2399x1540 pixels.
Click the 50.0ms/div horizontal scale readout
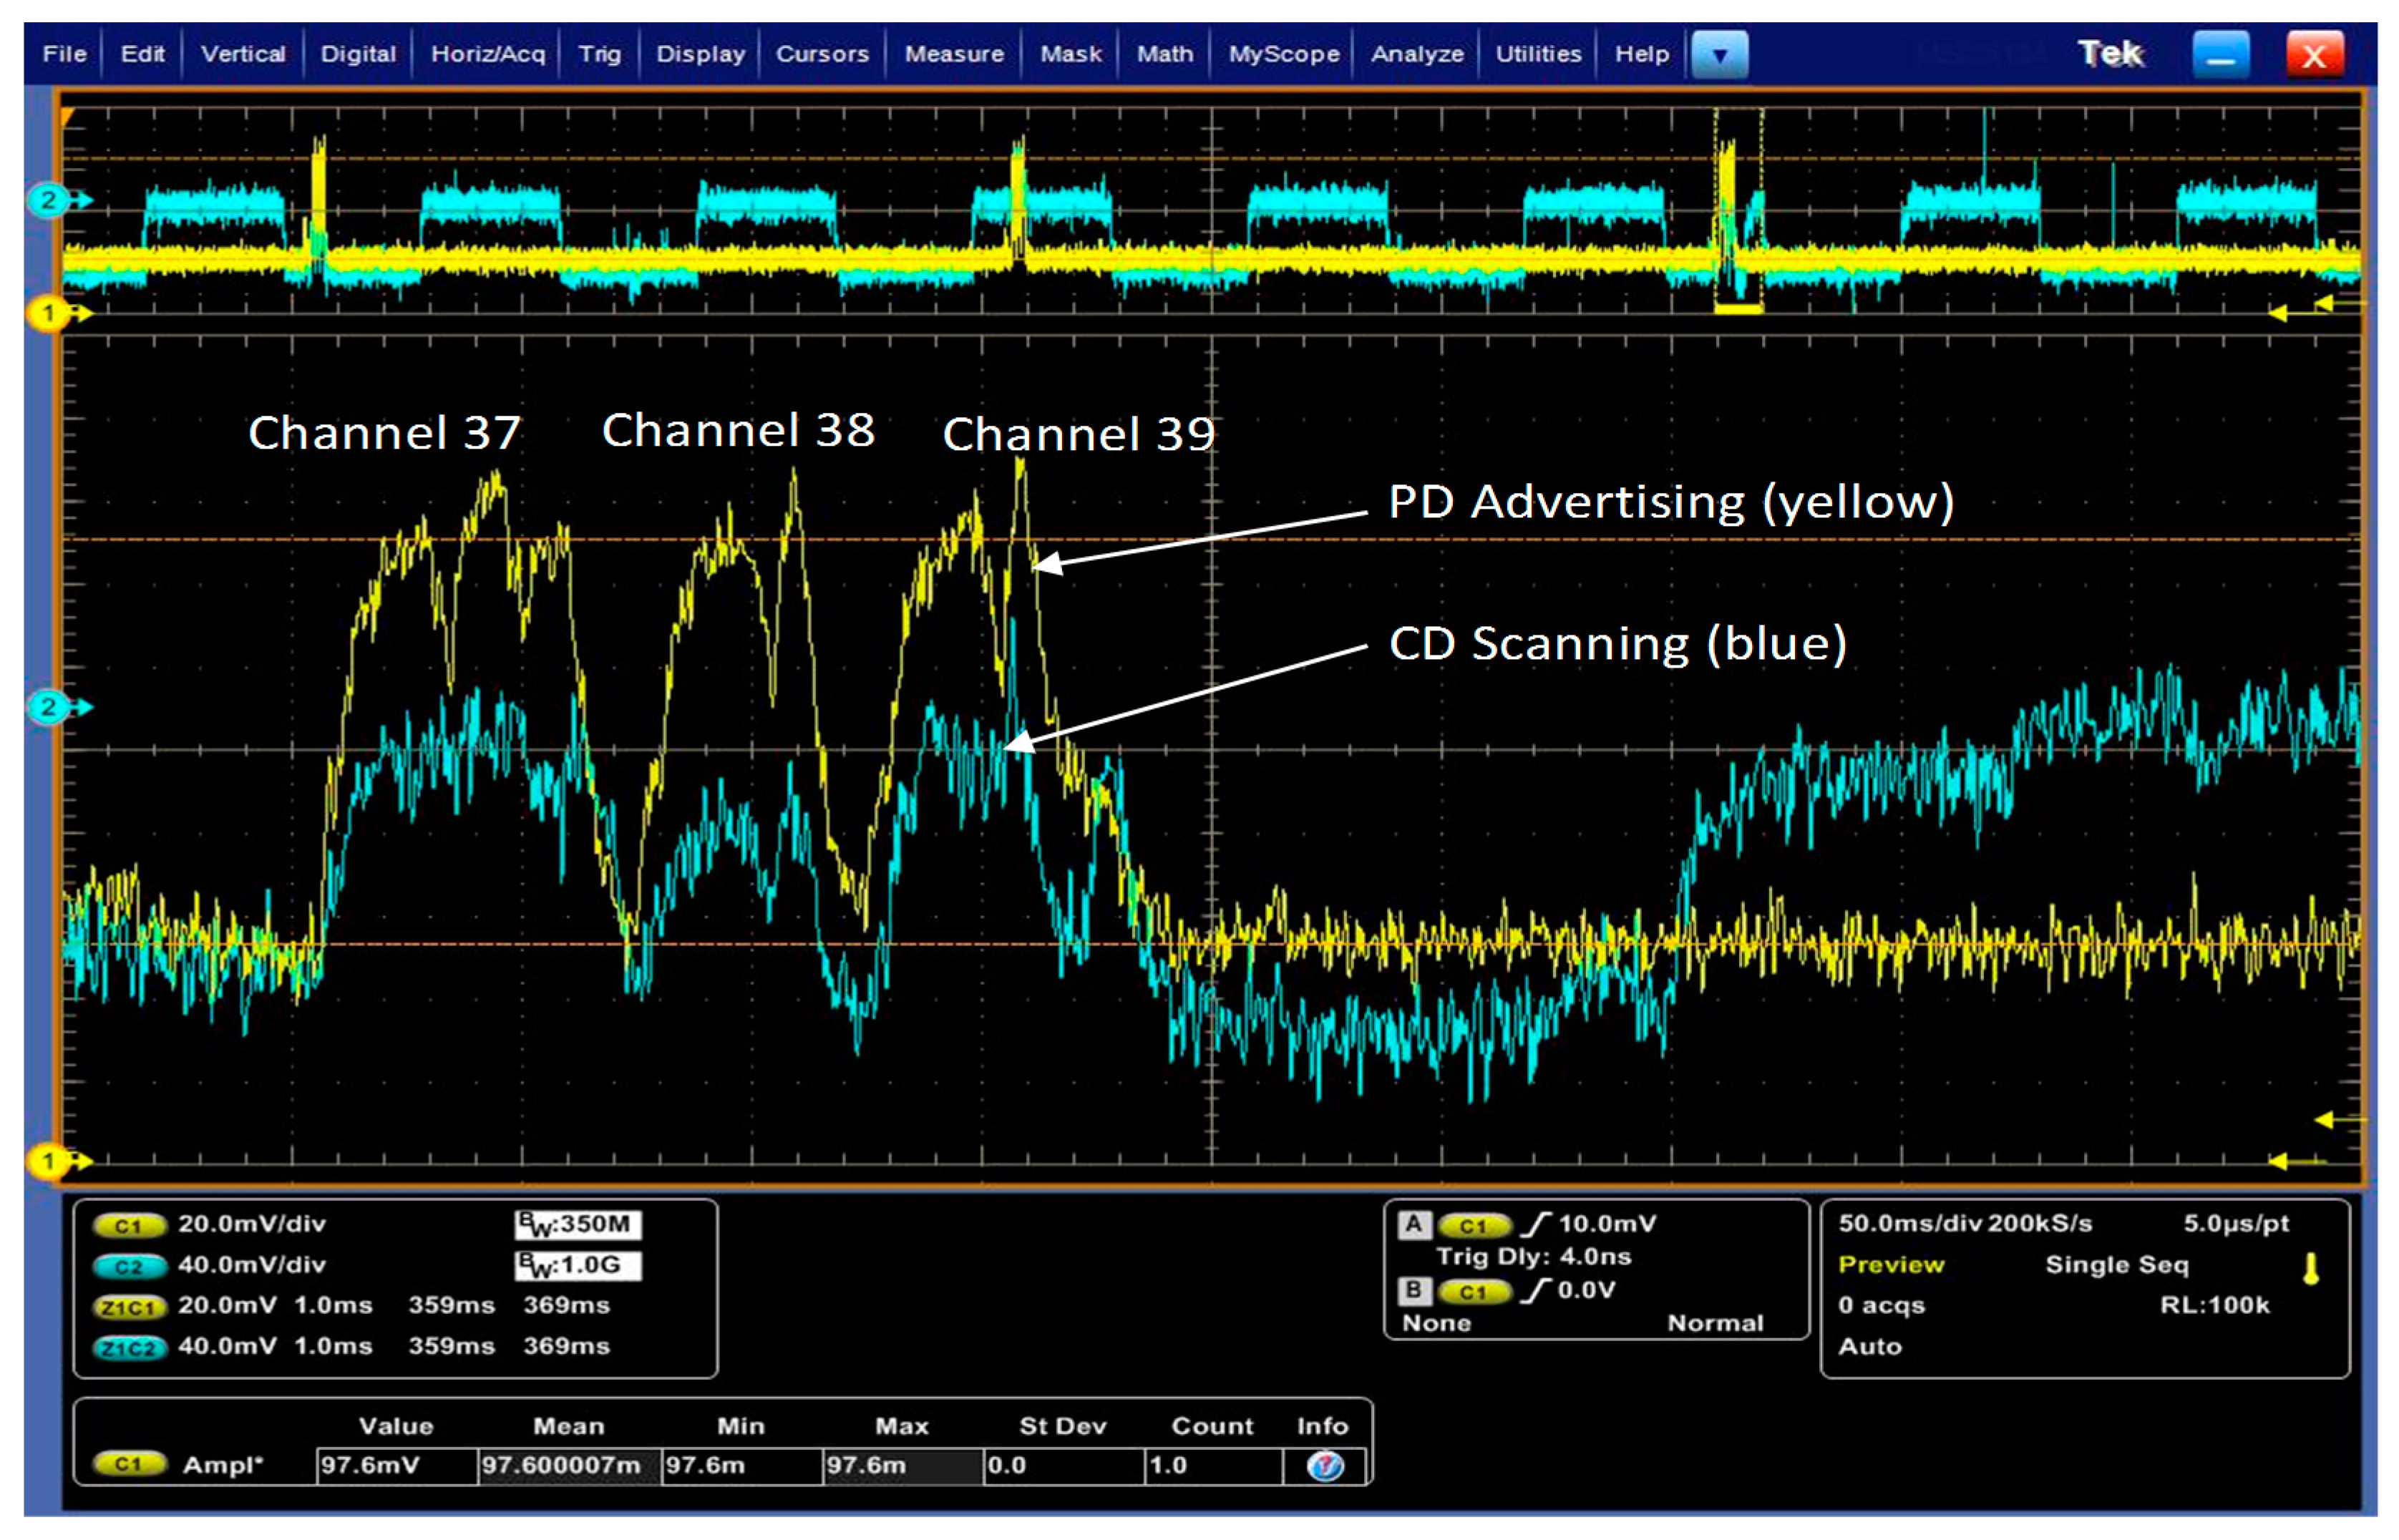(1910, 1224)
